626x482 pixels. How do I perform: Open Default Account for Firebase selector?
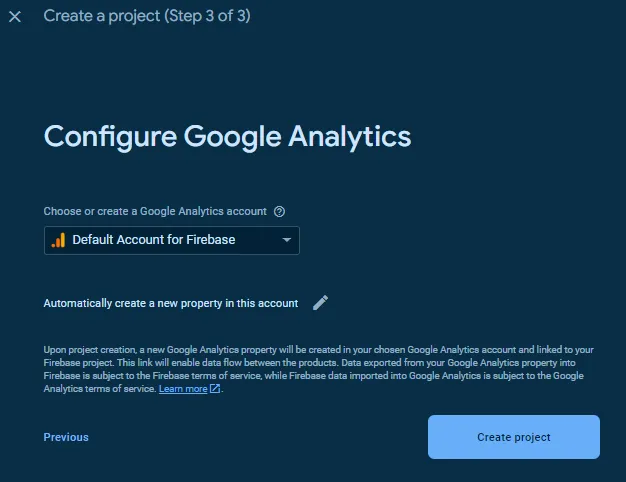coord(172,240)
